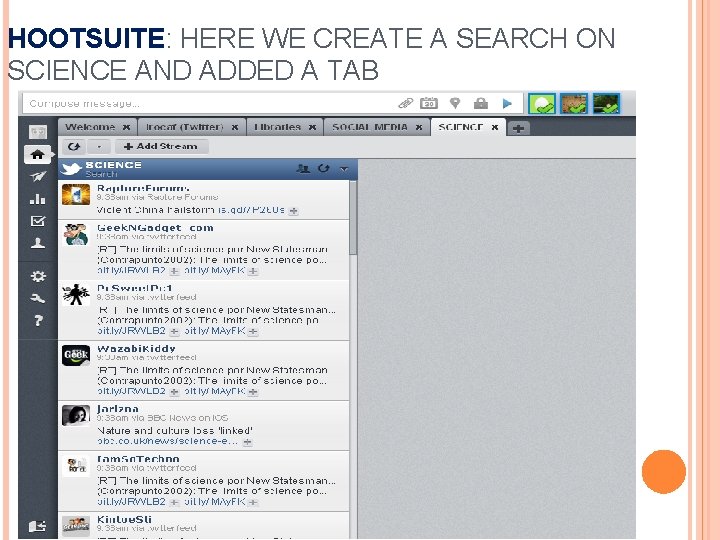Open the GeekNGadget_com username link
Image resolution: width=720 pixels, height=540 pixels.
pyautogui.click(x=155, y=228)
